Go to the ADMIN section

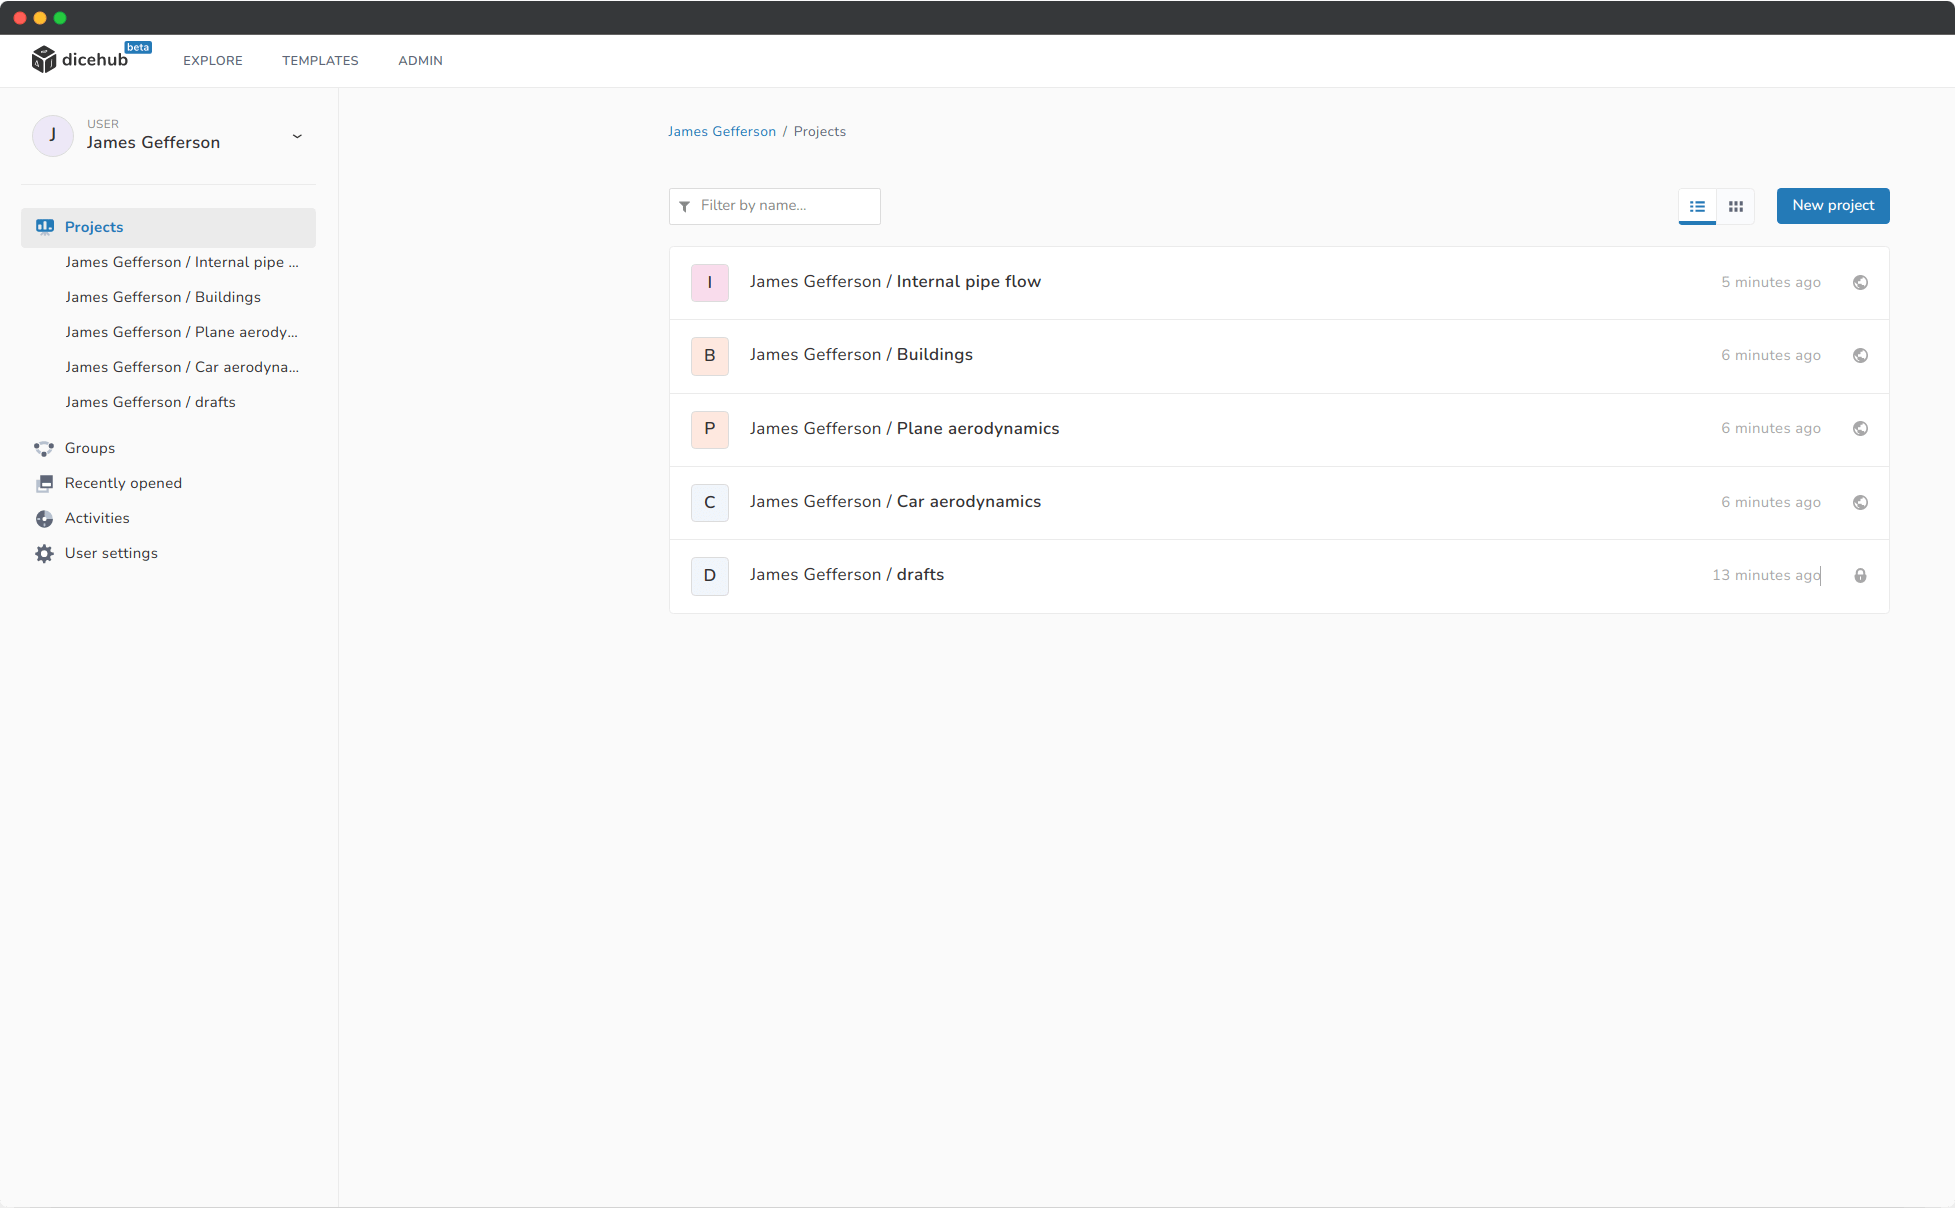click(x=420, y=61)
